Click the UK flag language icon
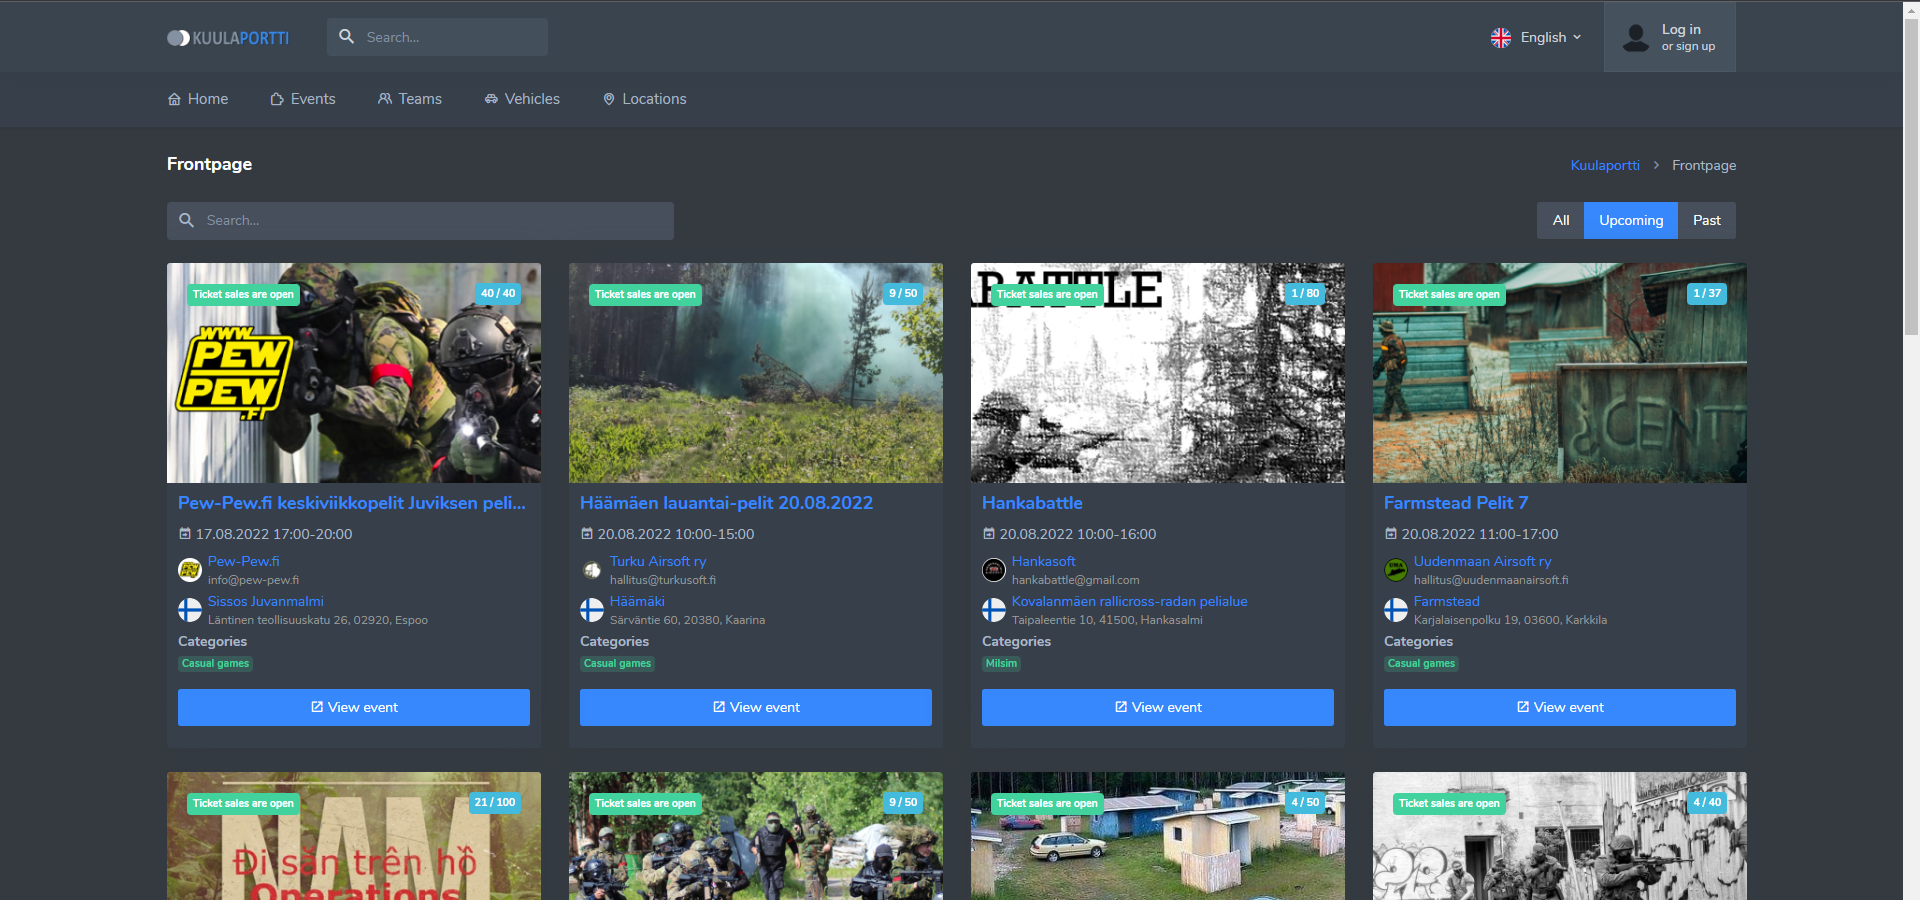 (1501, 38)
